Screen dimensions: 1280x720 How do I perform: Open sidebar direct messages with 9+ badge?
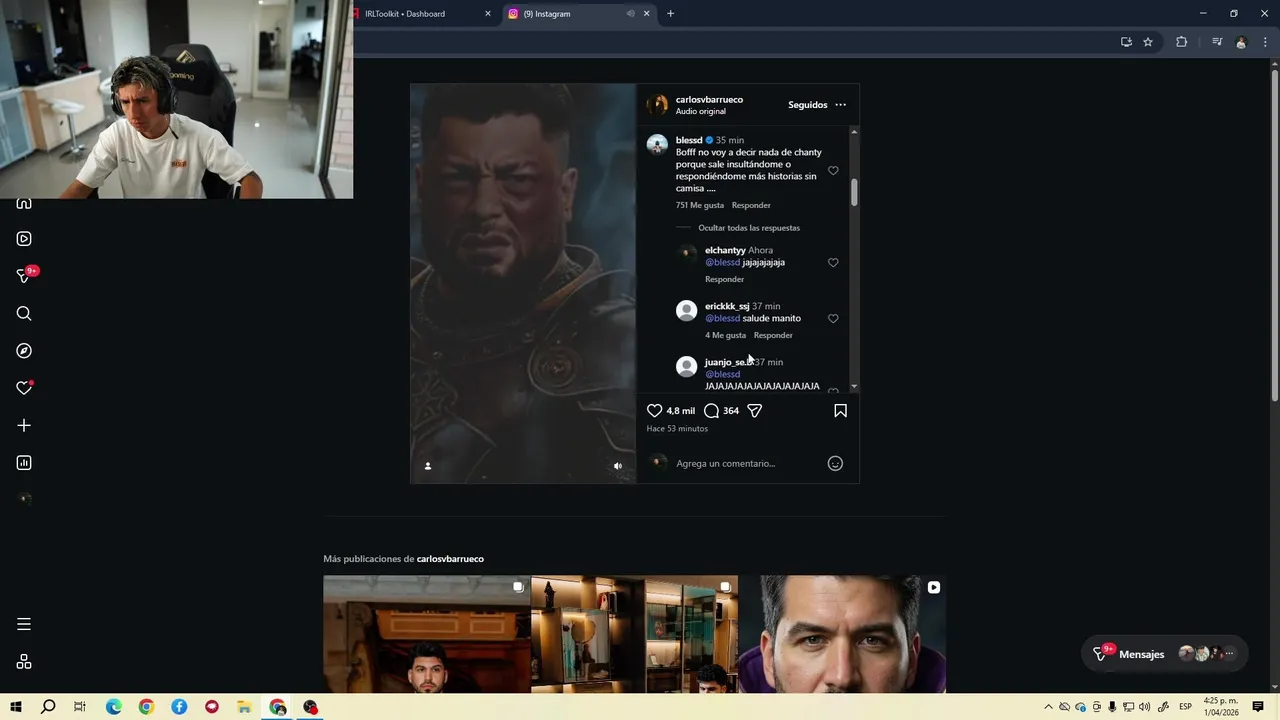26,275
